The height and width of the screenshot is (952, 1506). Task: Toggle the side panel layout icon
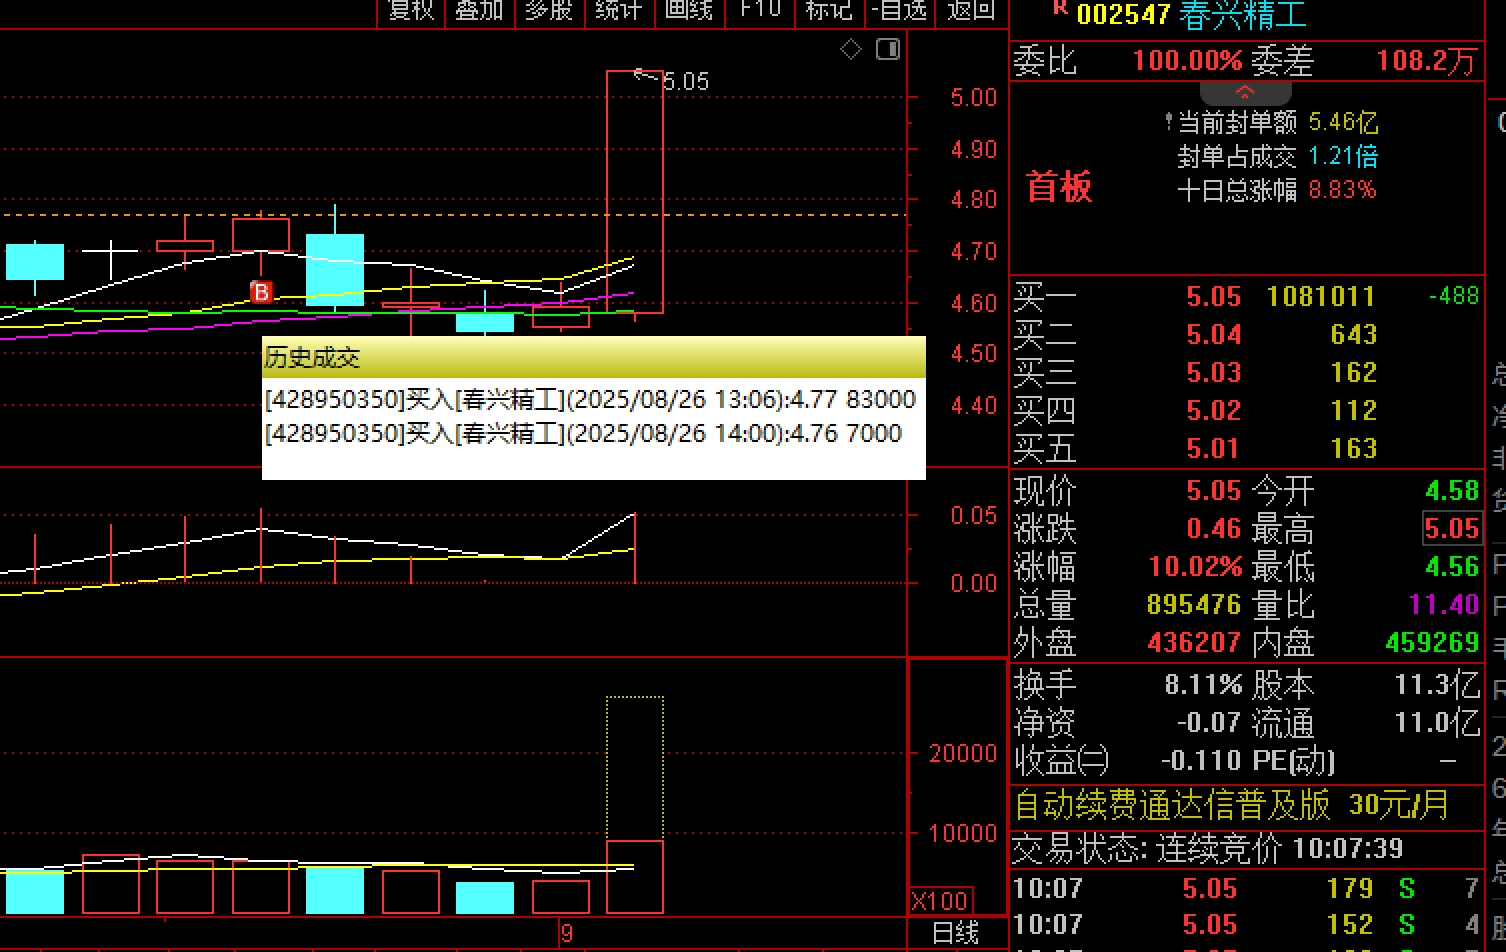(888, 49)
